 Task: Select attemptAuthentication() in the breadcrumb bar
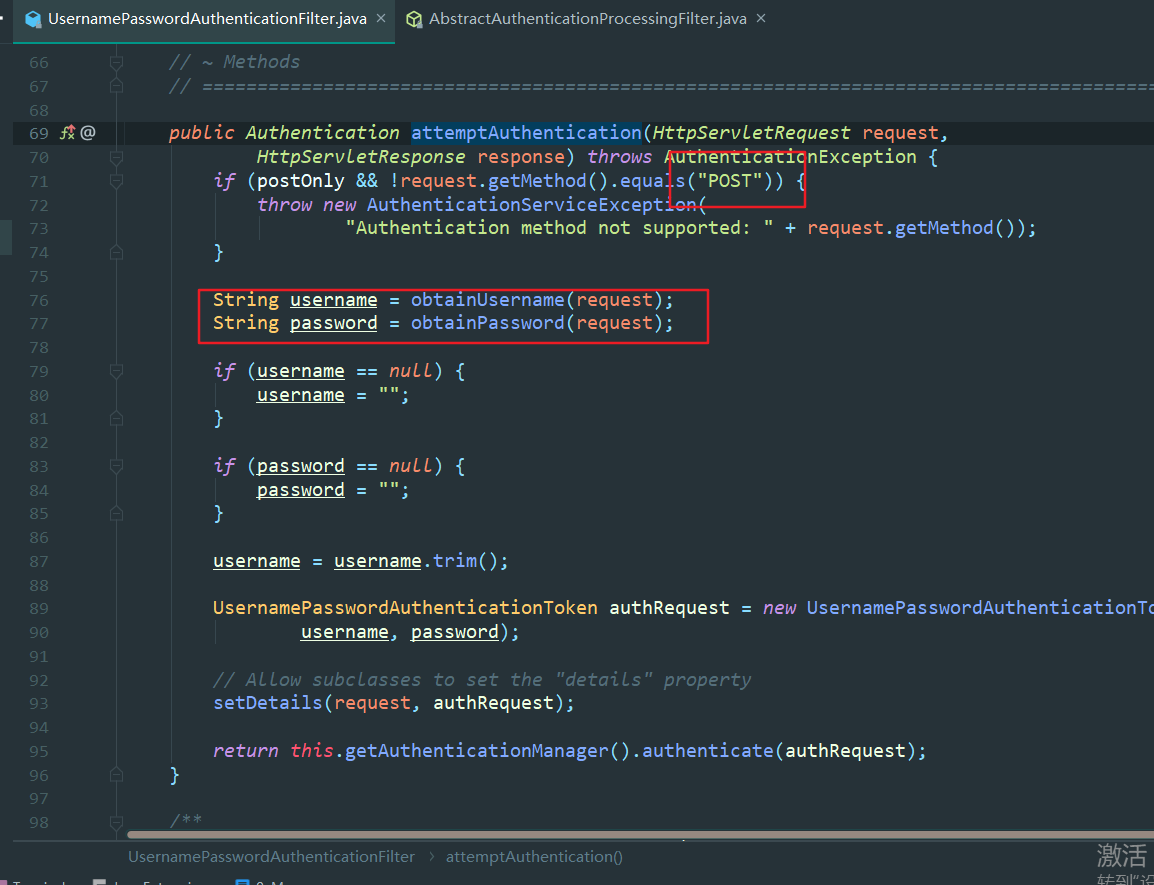click(534, 857)
